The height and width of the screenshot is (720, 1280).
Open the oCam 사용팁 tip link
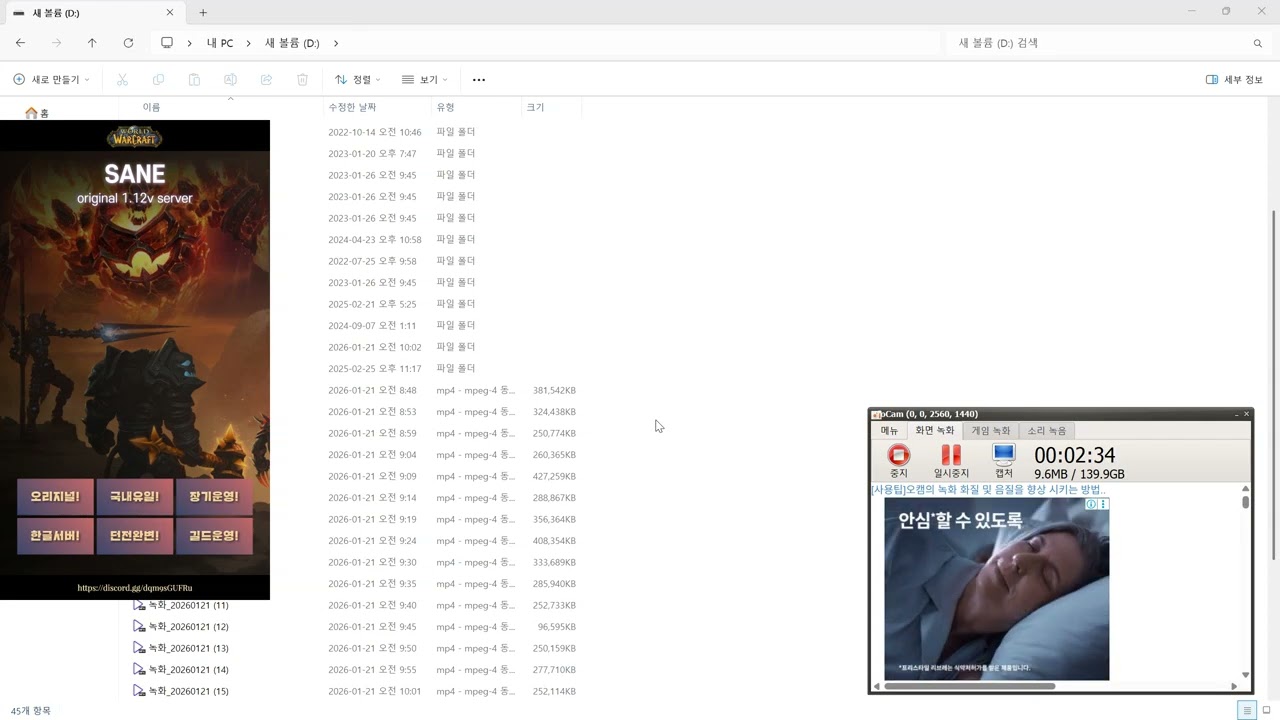[989, 490]
